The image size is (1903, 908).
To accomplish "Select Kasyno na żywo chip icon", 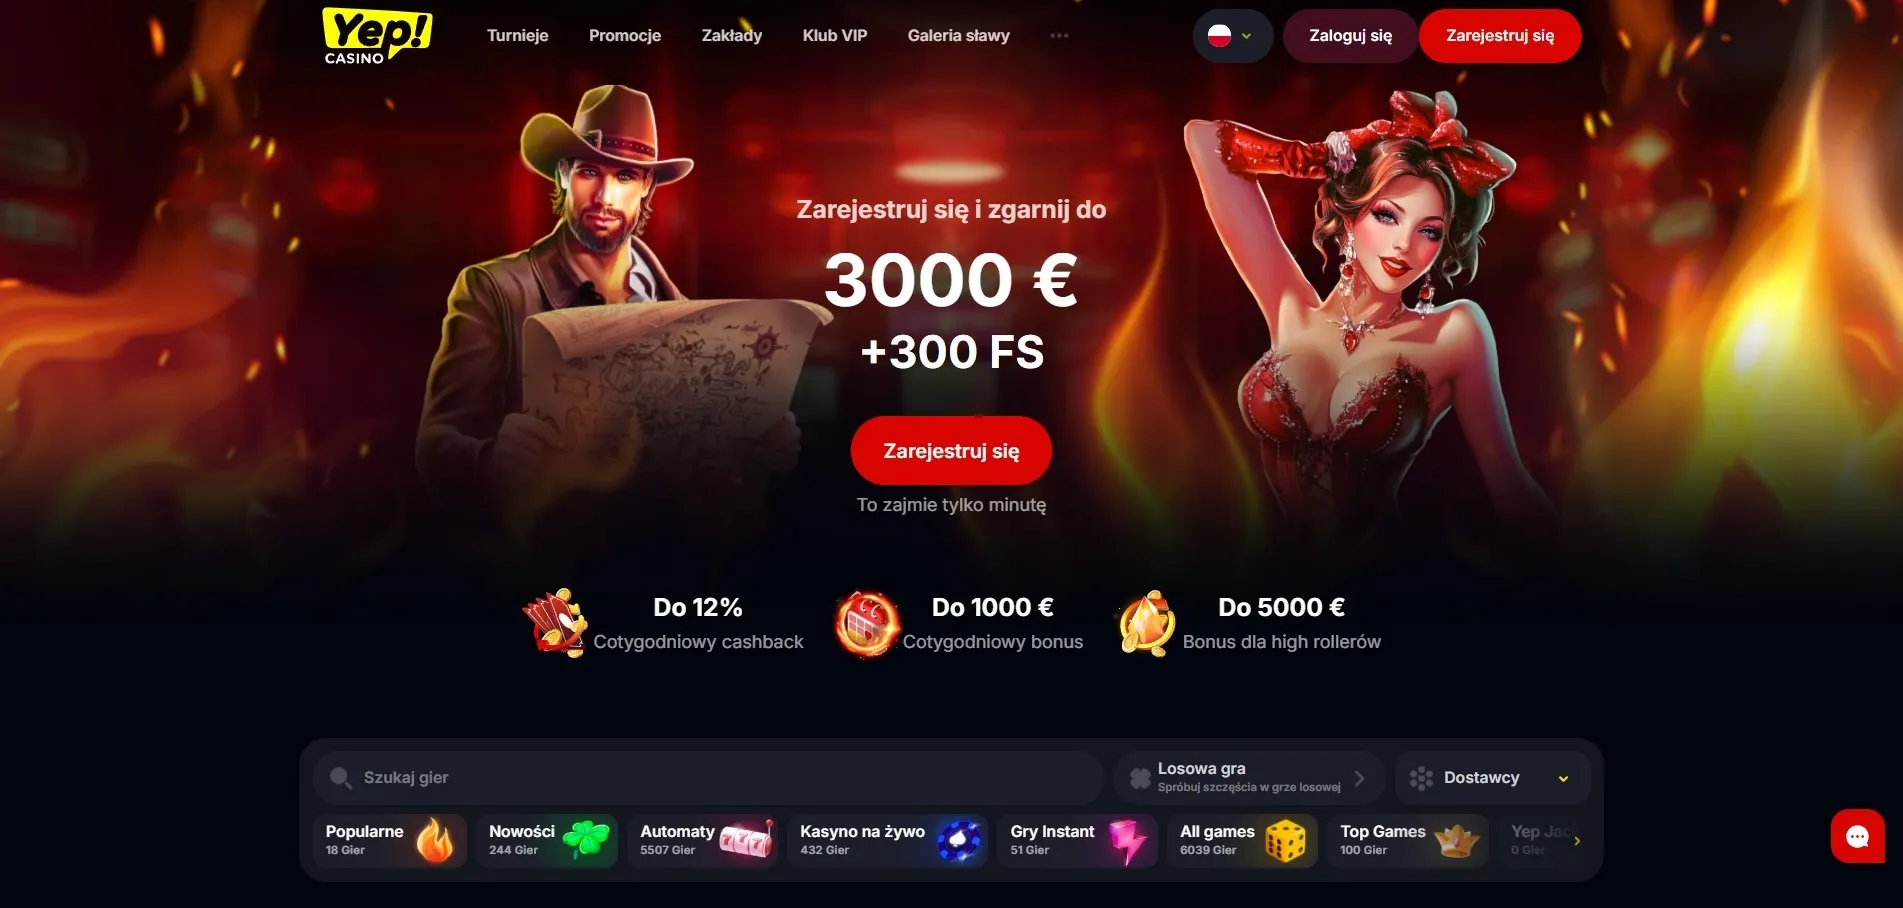I will (x=958, y=840).
